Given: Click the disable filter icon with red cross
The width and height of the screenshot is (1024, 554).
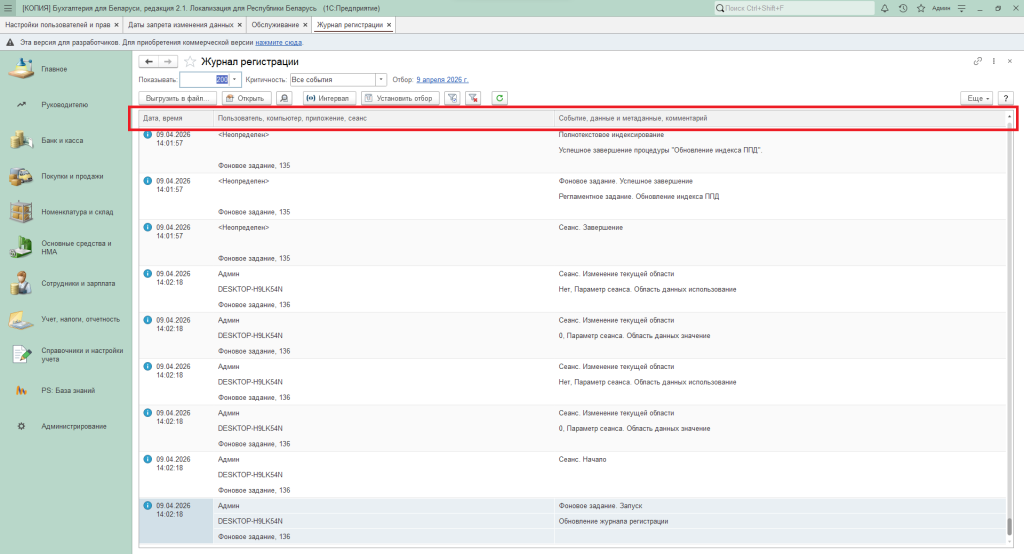Looking at the screenshot, I should (x=473, y=98).
